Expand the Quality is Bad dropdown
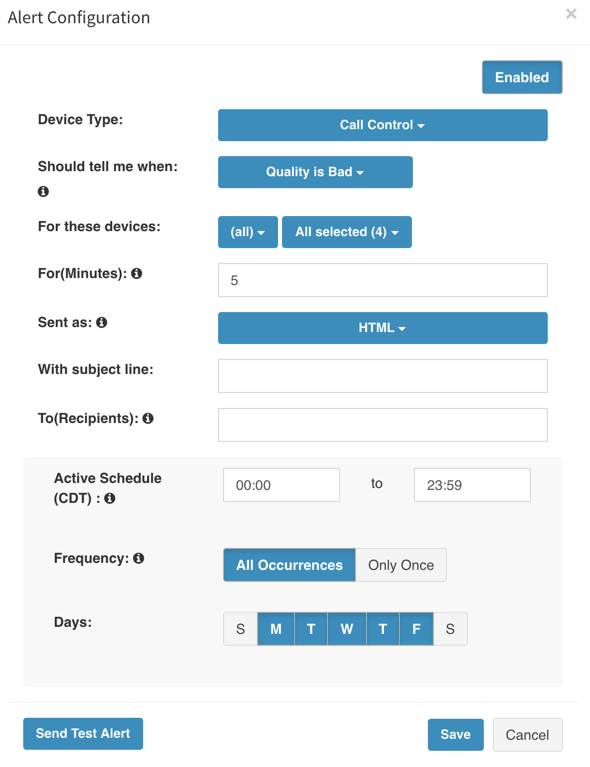590x767 pixels. [315, 172]
